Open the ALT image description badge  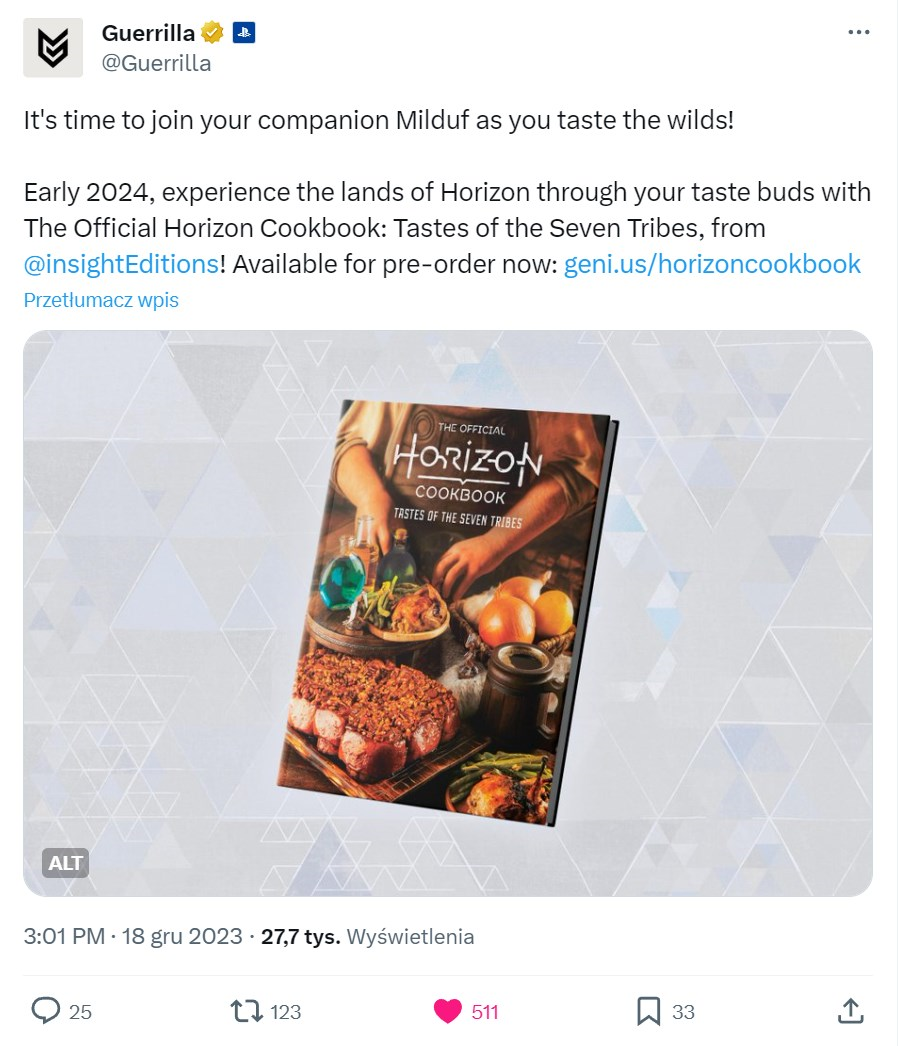[x=66, y=863]
